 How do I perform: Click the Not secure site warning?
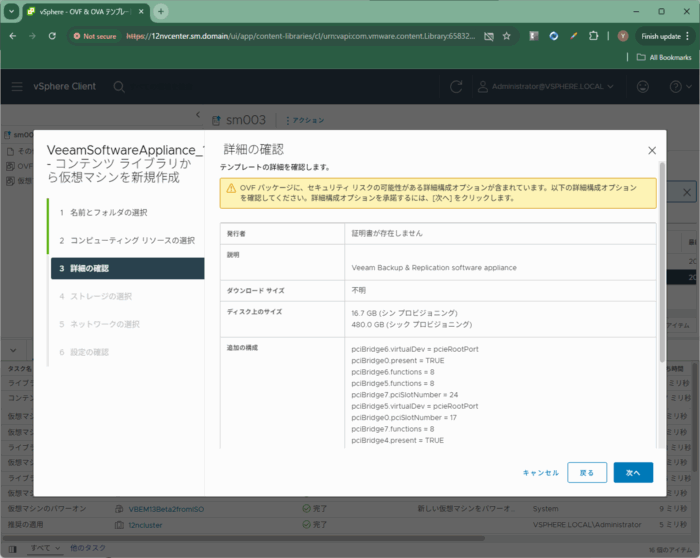click(x=95, y=36)
